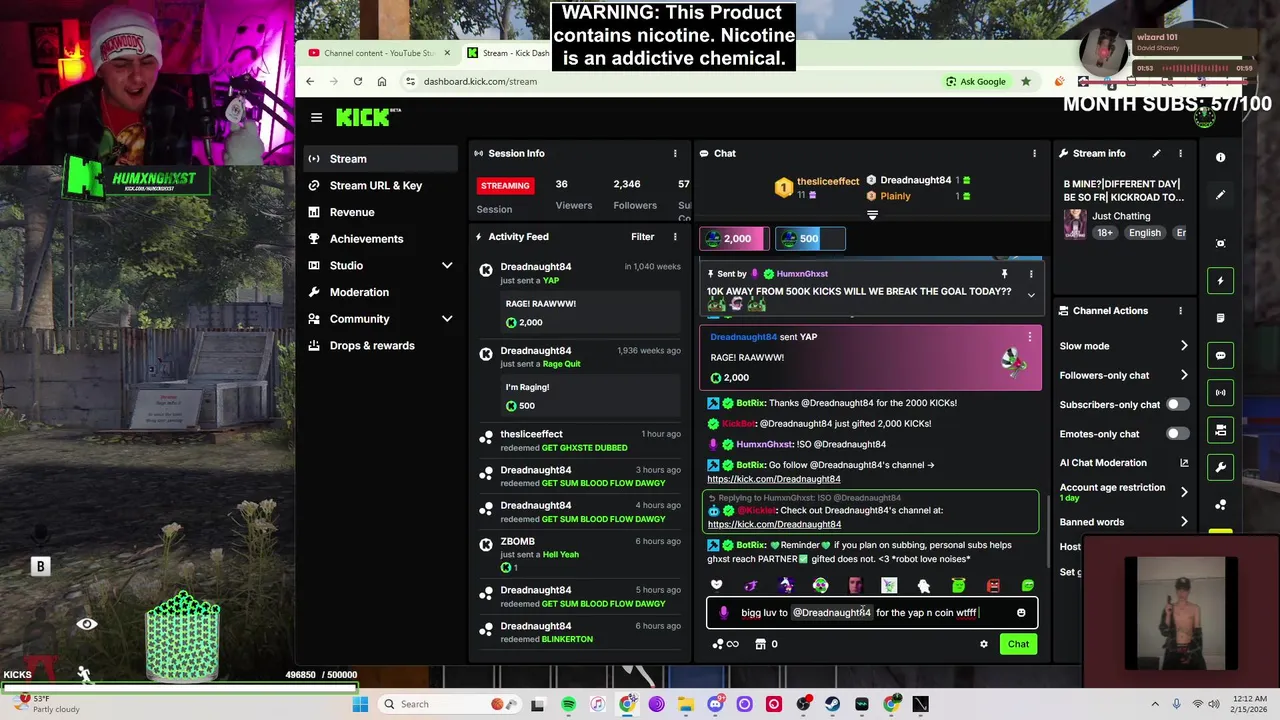
Task: Open Dreadnaught84 channel link from Kicklet
Action: pyautogui.click(x=774, y=524)
